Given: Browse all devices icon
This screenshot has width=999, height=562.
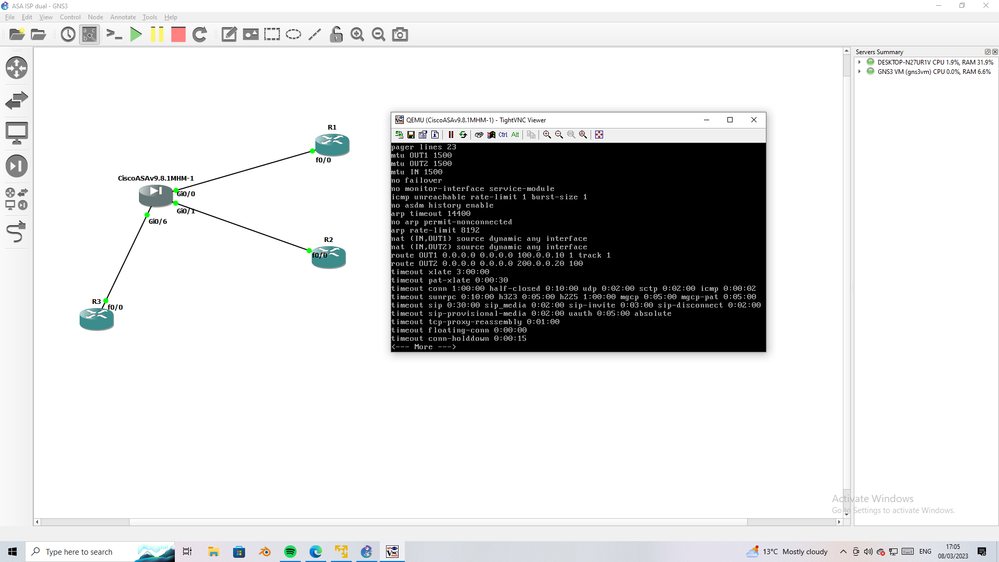Looking at the screenshot, I should click(x=17, y=199).
